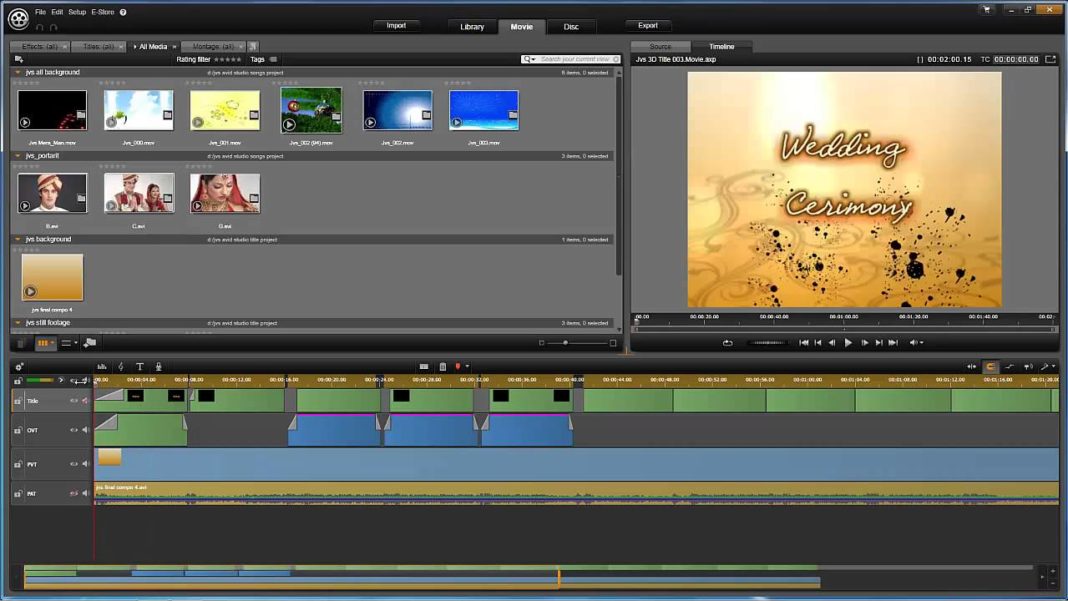Click the trash icon in timeline toolbar
This screenshot has width=1068, height=601.
(x=443, y=367)
